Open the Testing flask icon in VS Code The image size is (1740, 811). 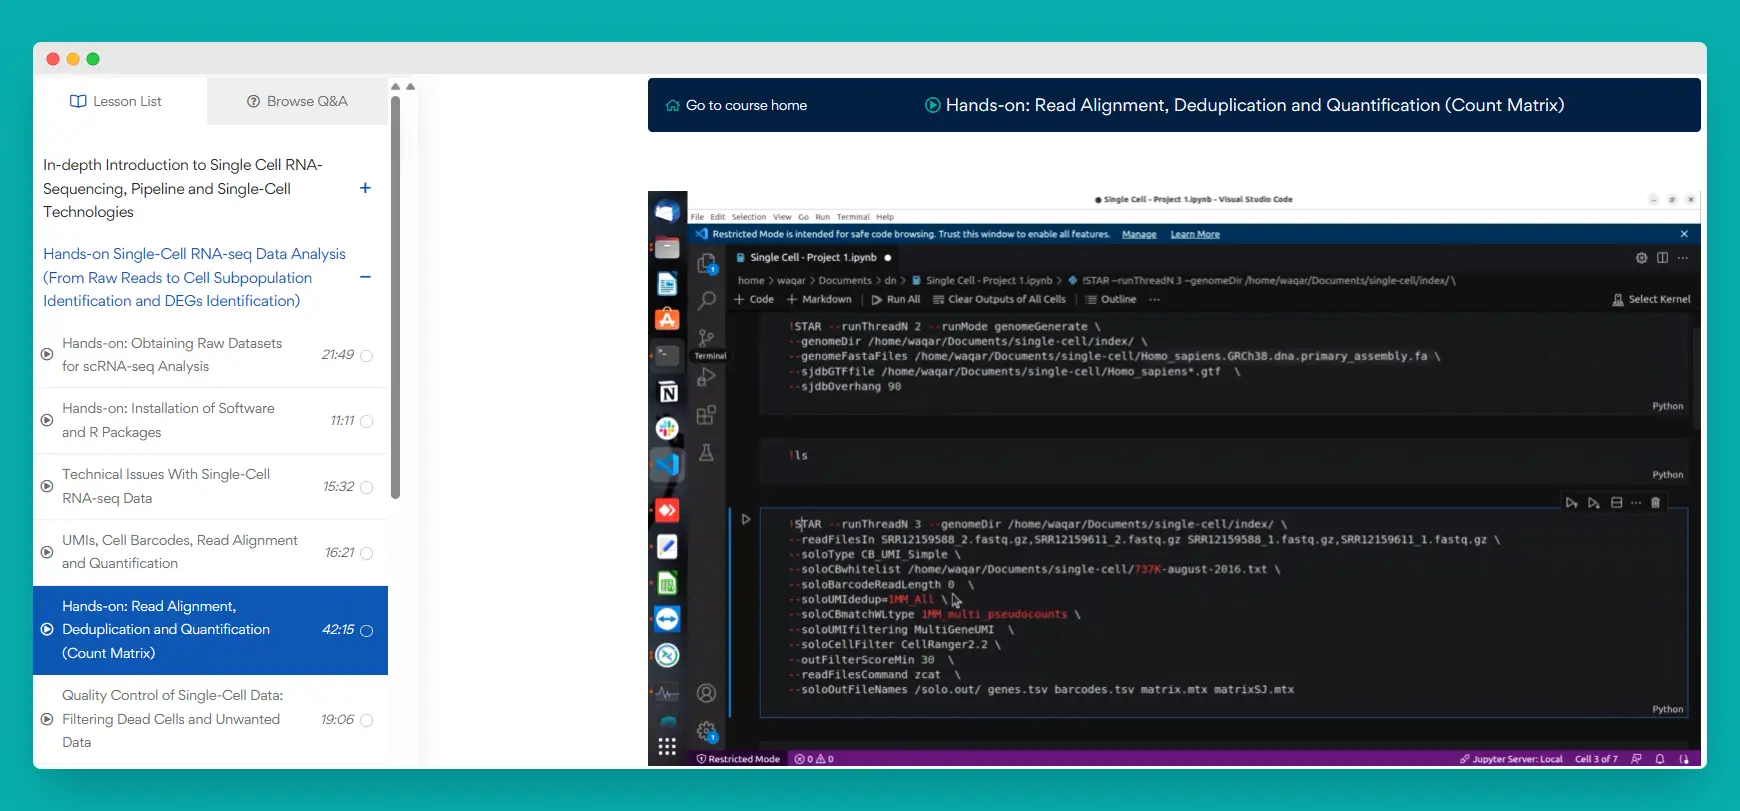[x=706, y=453]
